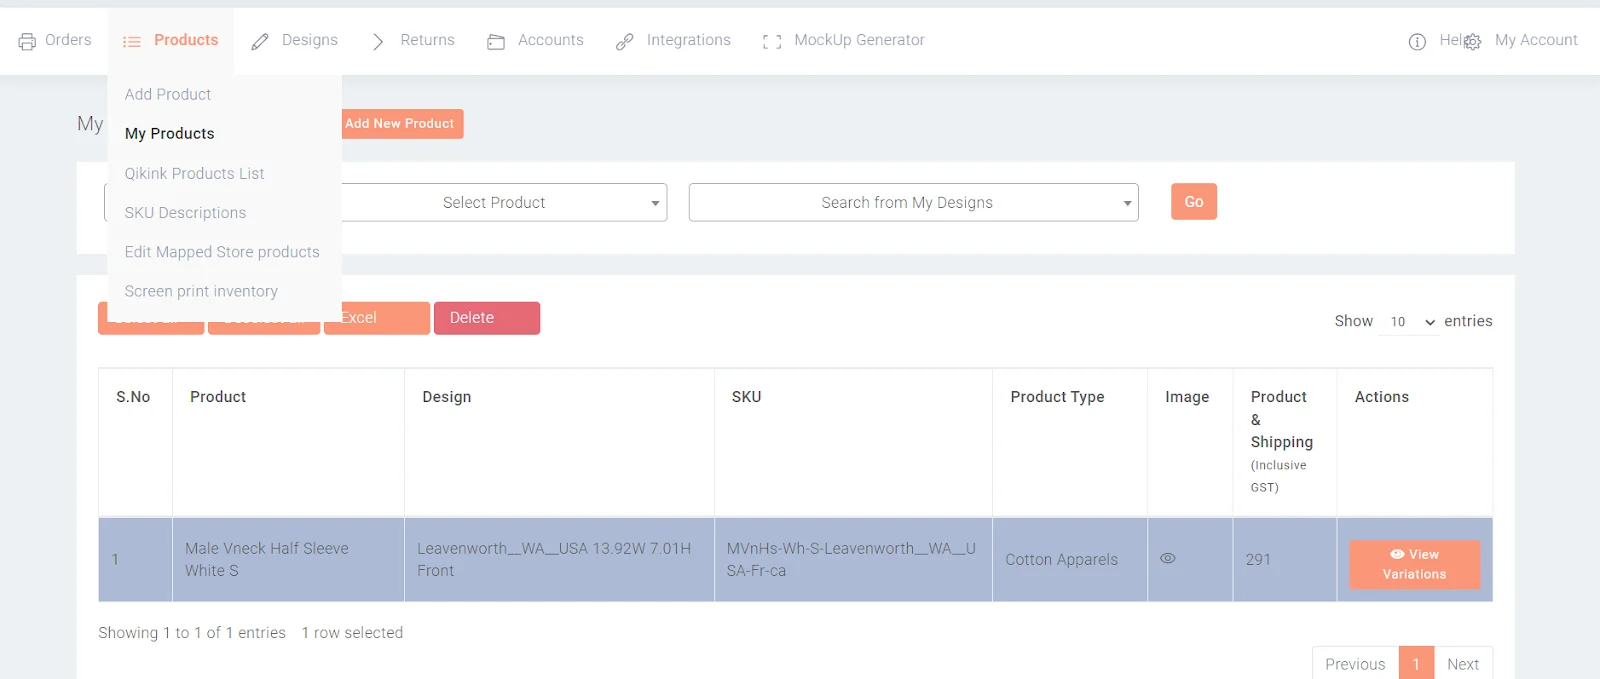Click the Cotton Apparels cell
1600x679 pixels.
click(1070, 559)
